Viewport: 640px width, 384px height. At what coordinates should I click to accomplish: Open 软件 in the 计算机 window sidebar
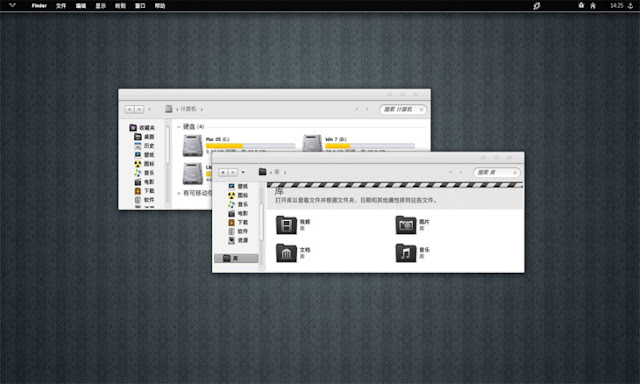coord(144,200)
